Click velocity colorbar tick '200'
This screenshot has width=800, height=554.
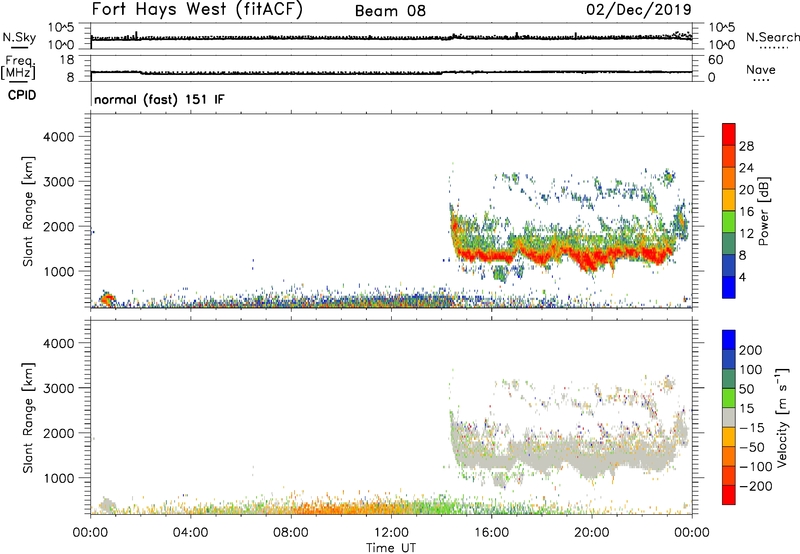751,350
